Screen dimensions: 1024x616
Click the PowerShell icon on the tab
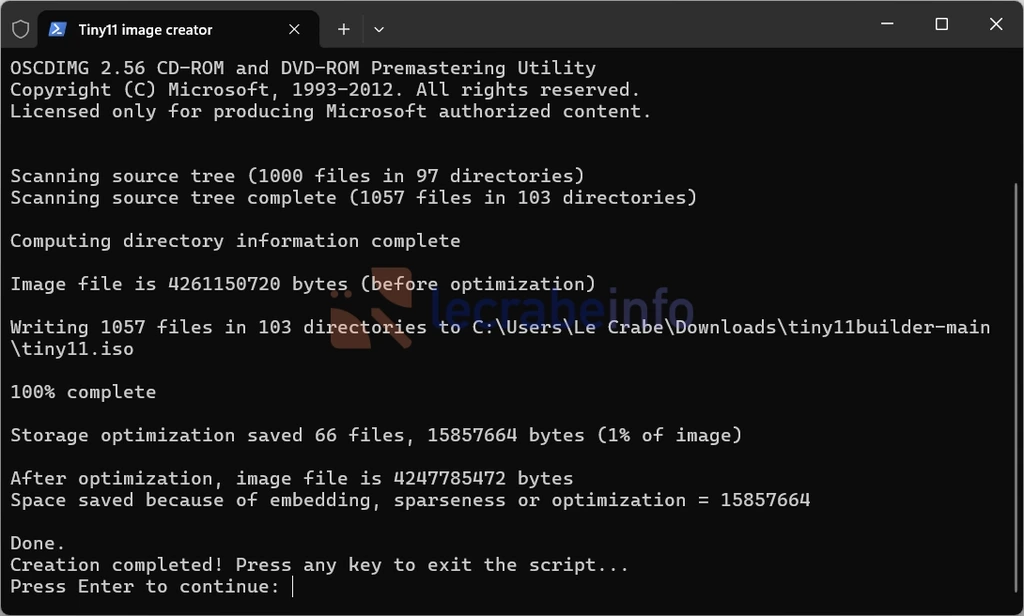pos(57,29)
